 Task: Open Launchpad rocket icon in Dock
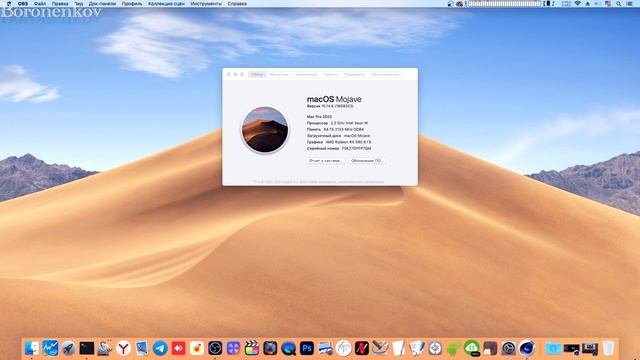point(69,348)
